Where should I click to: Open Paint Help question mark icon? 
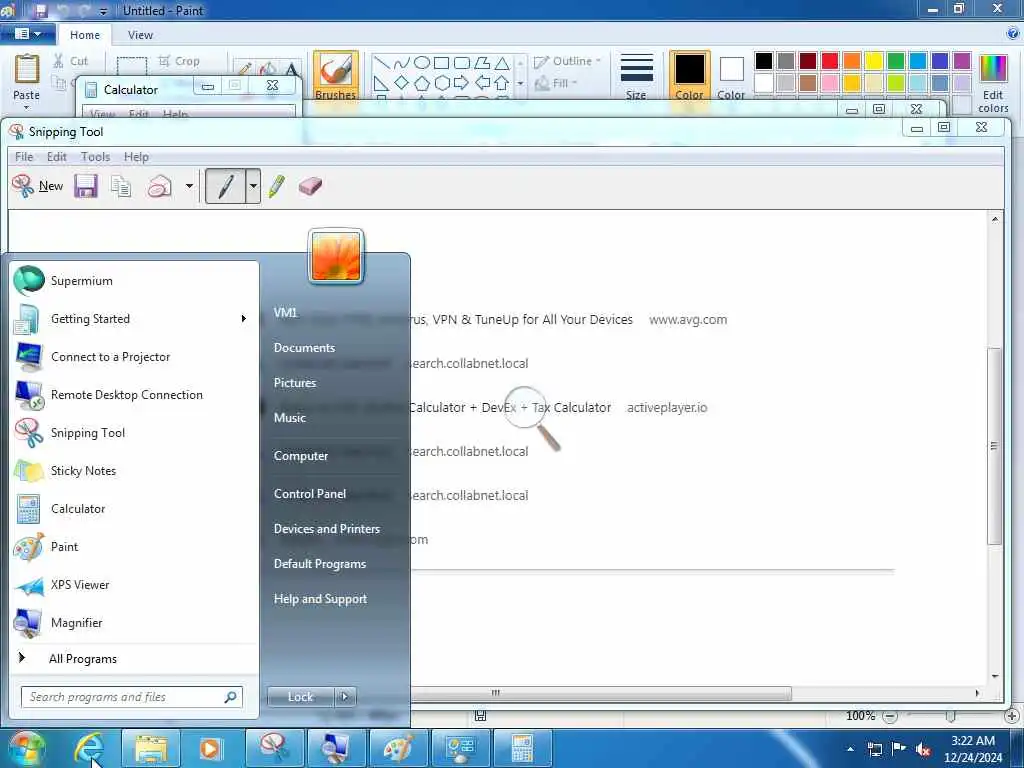(x=1013, y=33)
